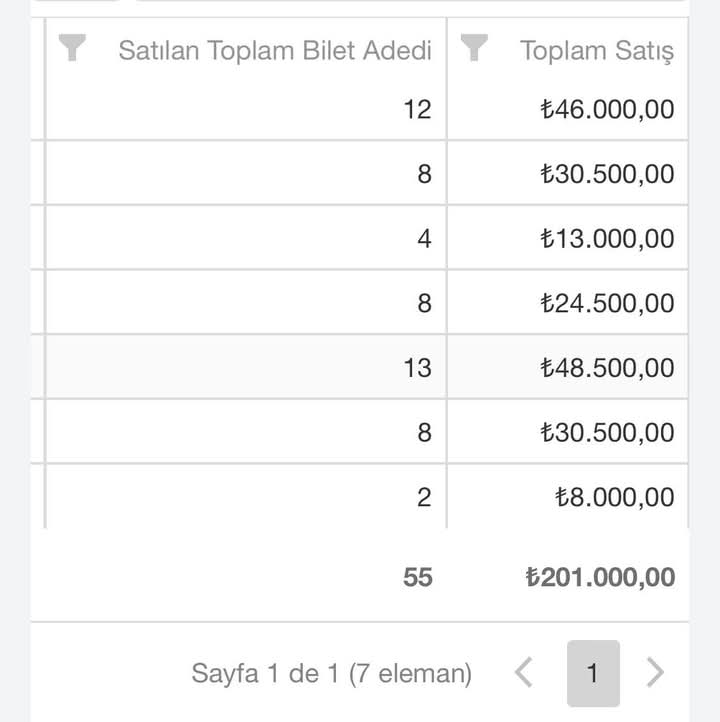Sort by Satılan Toplam Bilet Adedi header

pos(275,50)
